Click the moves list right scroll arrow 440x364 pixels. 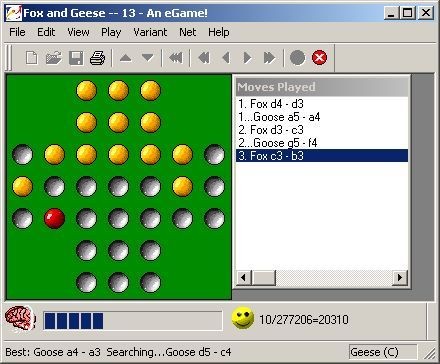coord(400,277)
